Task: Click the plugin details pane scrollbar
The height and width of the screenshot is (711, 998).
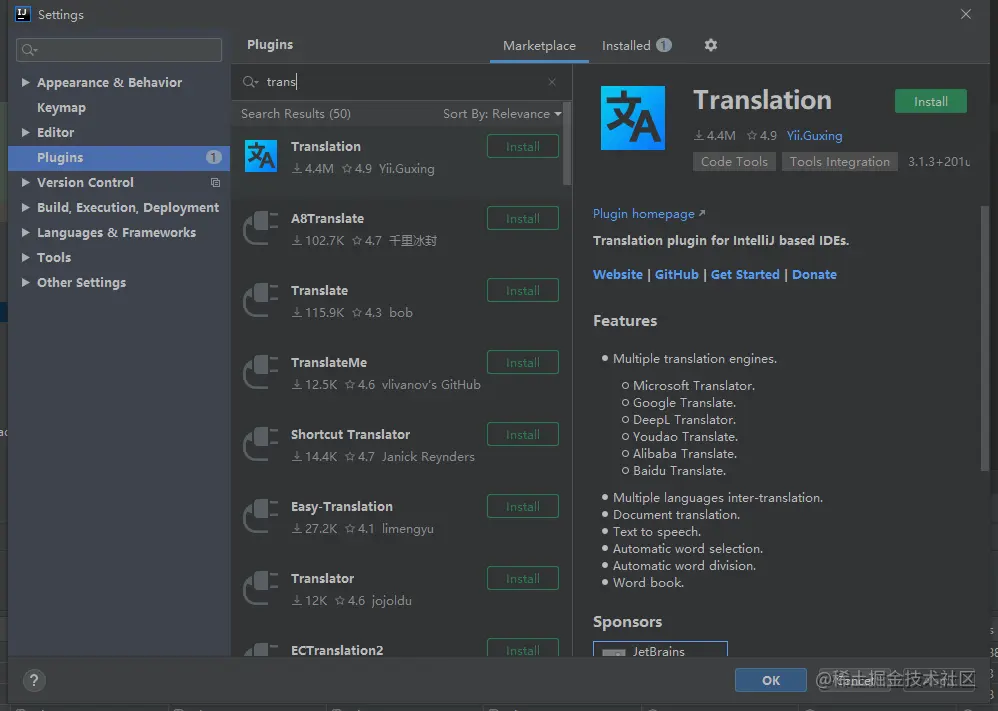Action: 985,337
